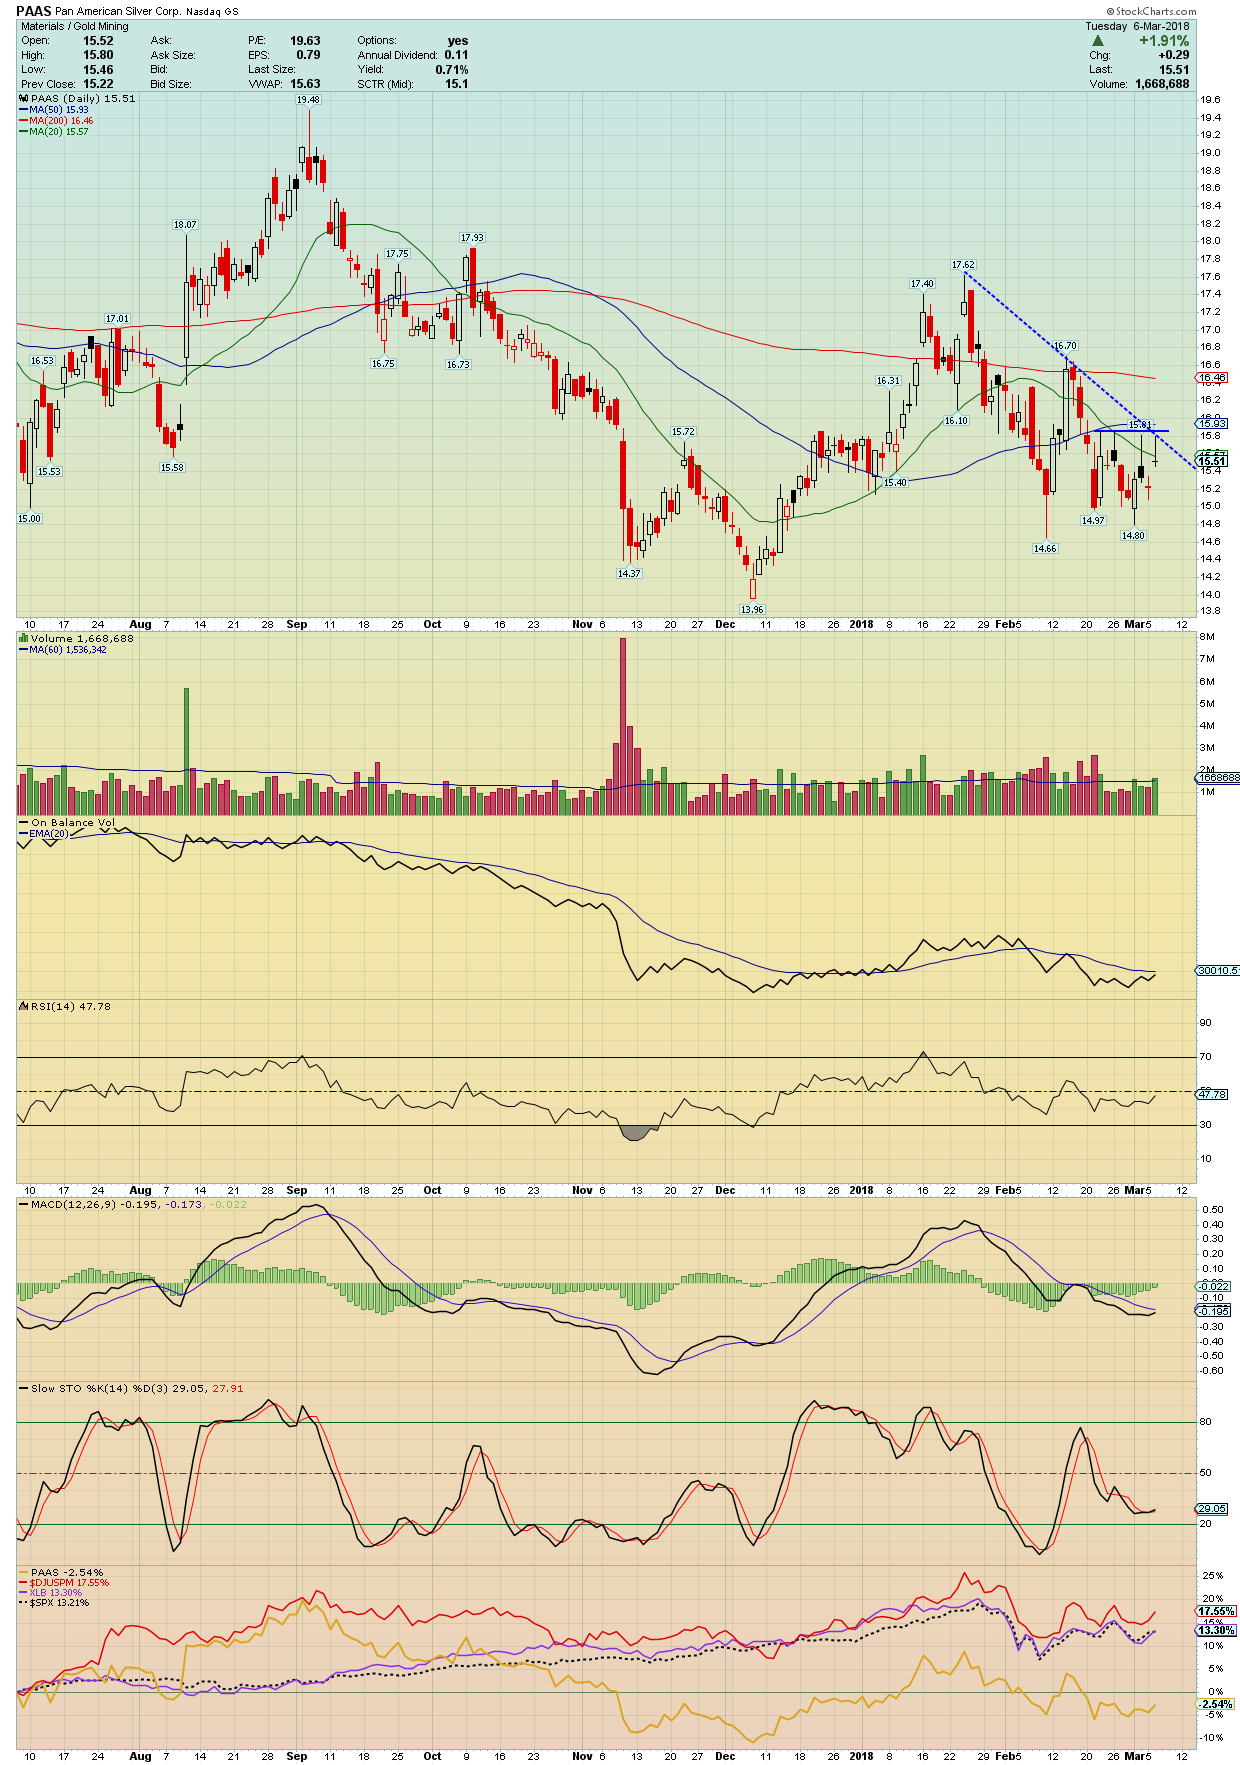Screen dimensions: 1240x1765
Task: Click the PAAS ticker symbol in the title
Action: pos(33,11)
